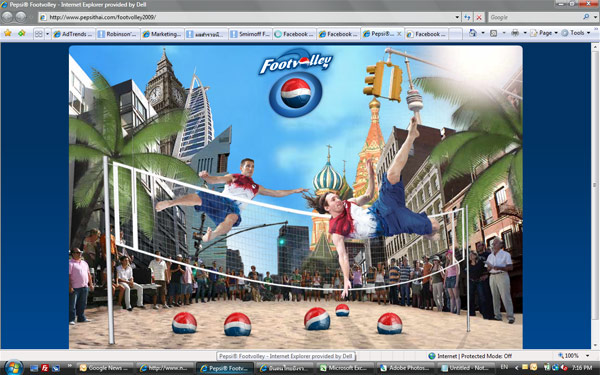This screenshot has height=375, width=600.
Task: Click the Add to Favorites icon
Action: [22, 33]
